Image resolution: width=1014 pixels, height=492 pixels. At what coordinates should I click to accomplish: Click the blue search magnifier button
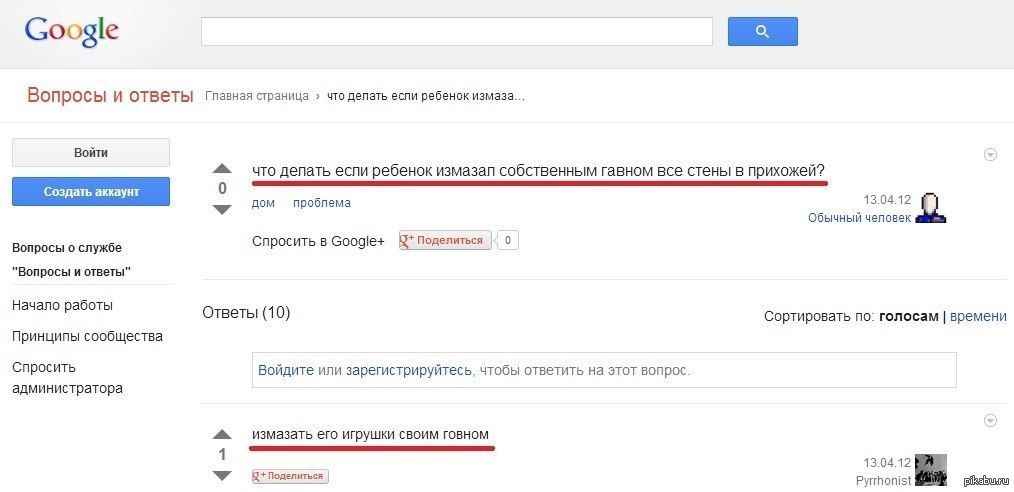762,31
